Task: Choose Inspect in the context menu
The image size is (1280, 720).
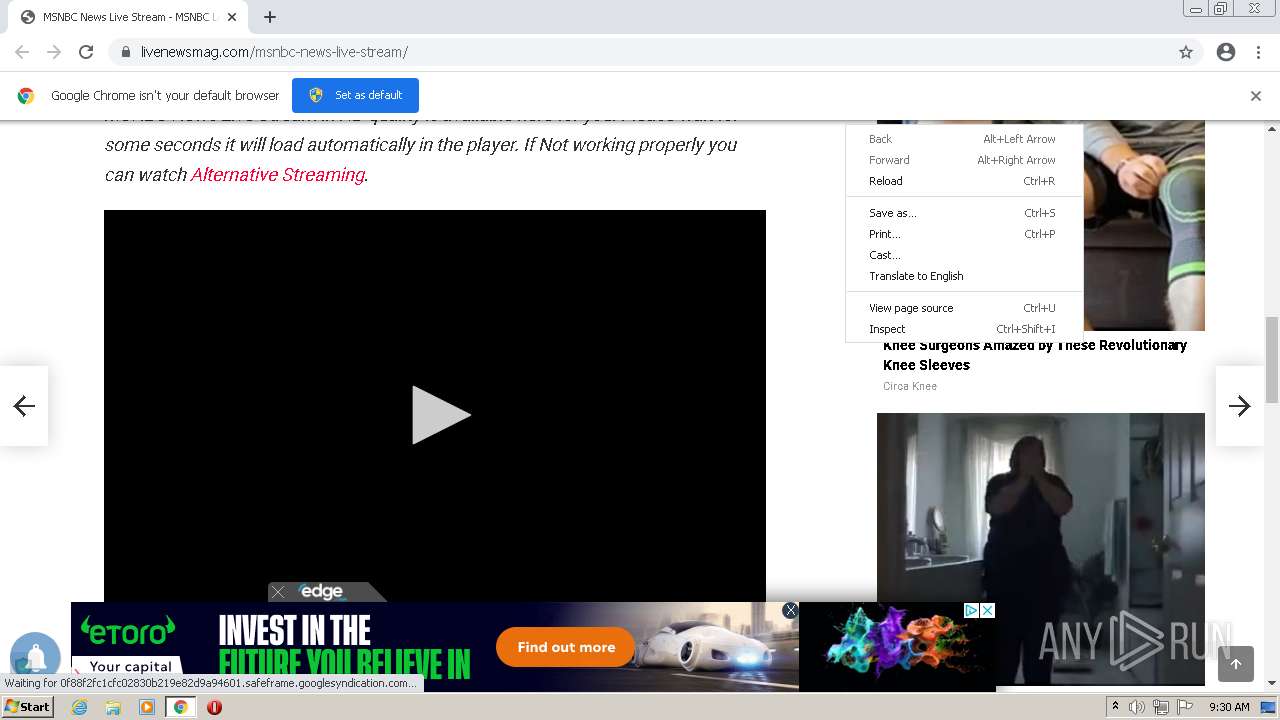Action: [964, 329]
